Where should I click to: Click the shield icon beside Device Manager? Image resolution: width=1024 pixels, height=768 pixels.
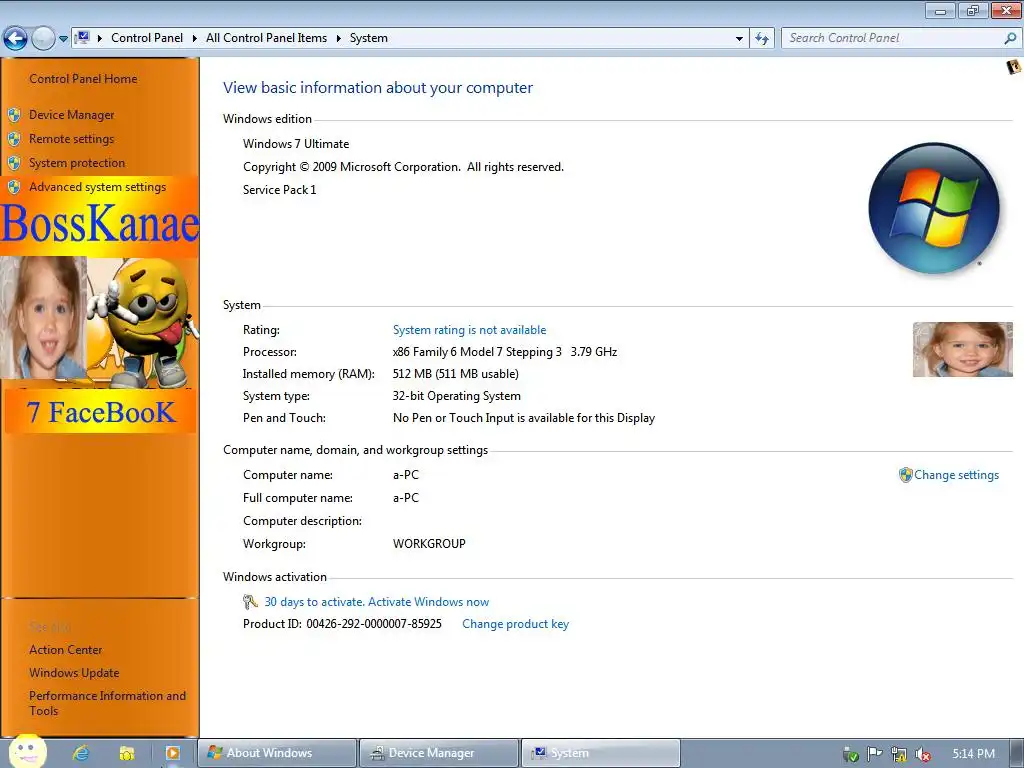[x=14, y=115]
